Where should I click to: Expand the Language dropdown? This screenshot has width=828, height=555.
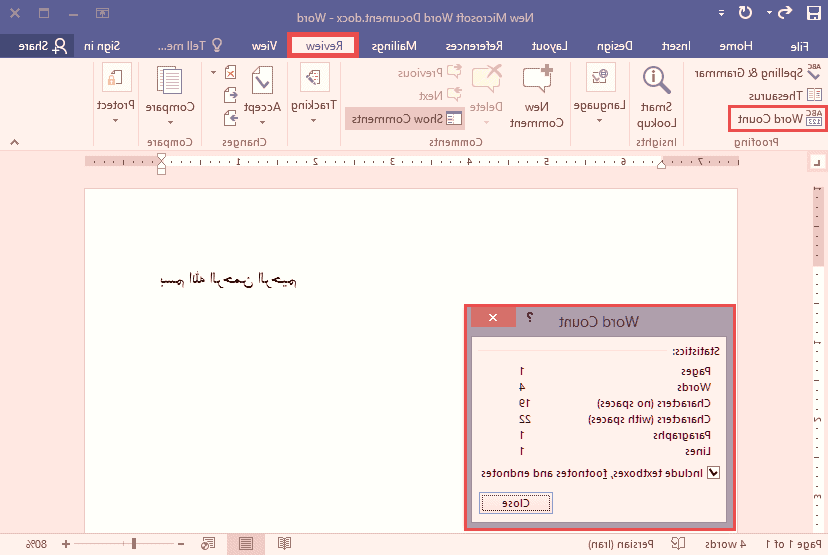coord(601,120)
